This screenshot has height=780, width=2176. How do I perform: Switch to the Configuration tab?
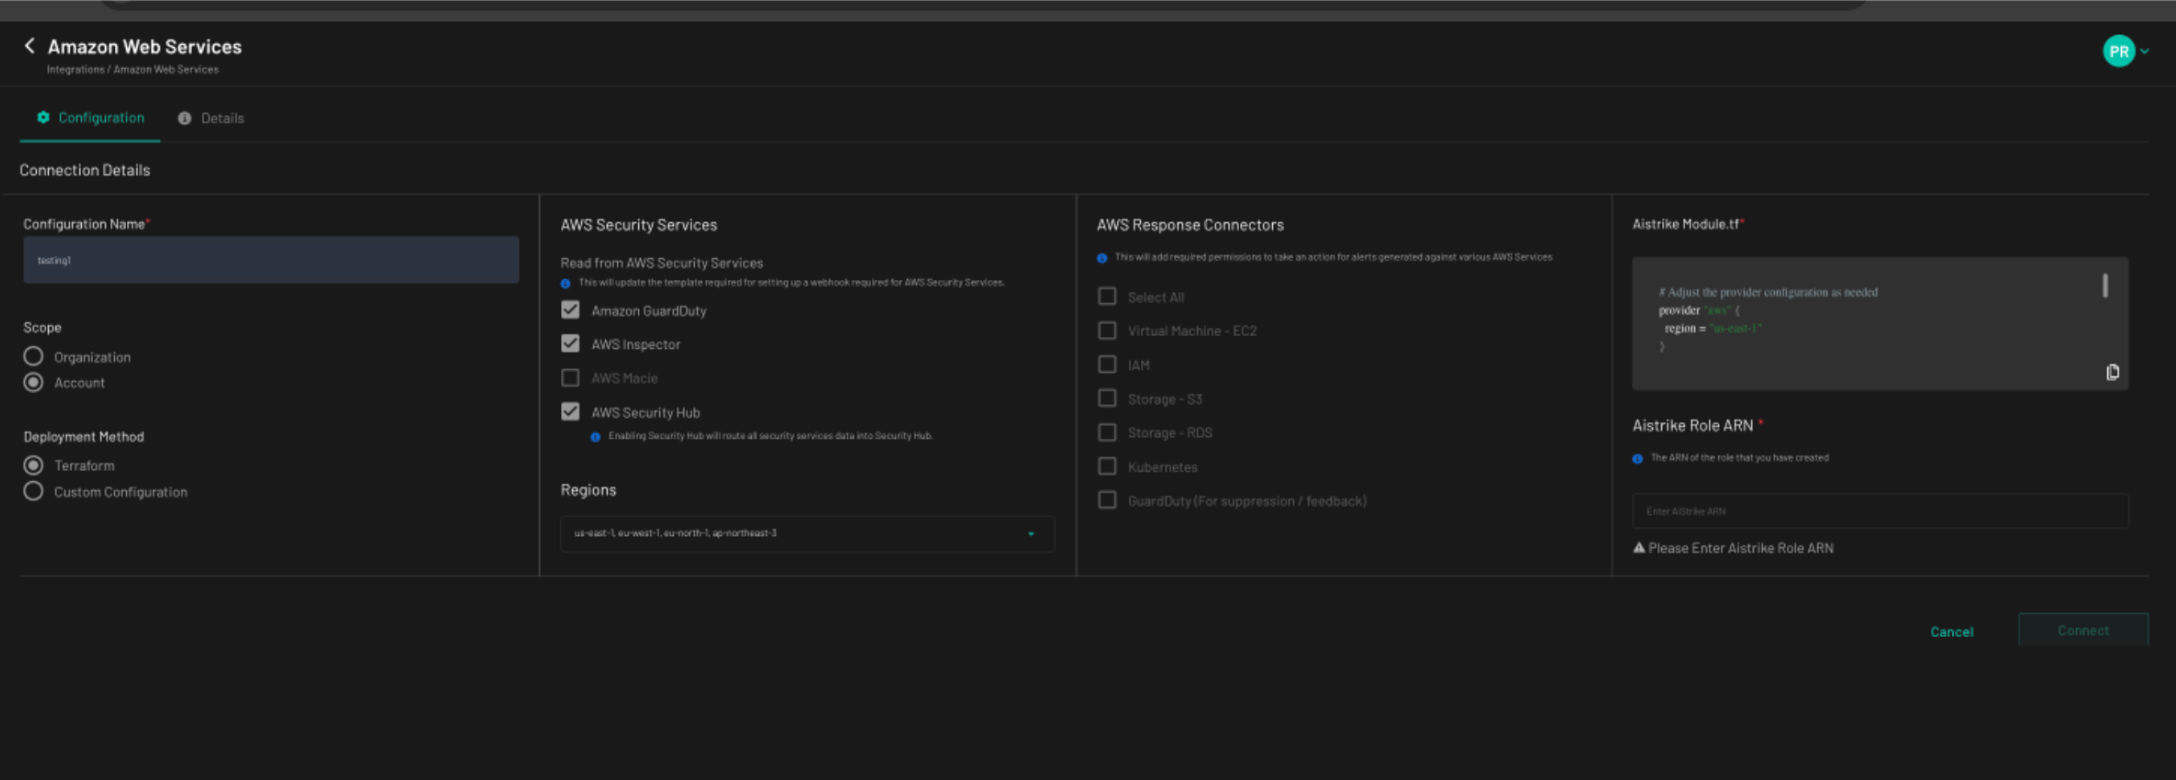click(90, 118)
